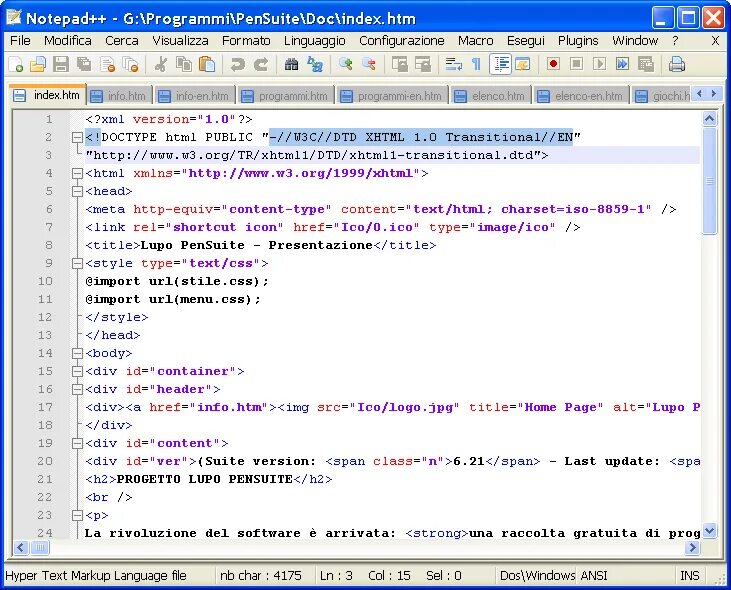Open the Plugins menu
Viewport: 731px width, 590px height.
(x=578, y=41)
